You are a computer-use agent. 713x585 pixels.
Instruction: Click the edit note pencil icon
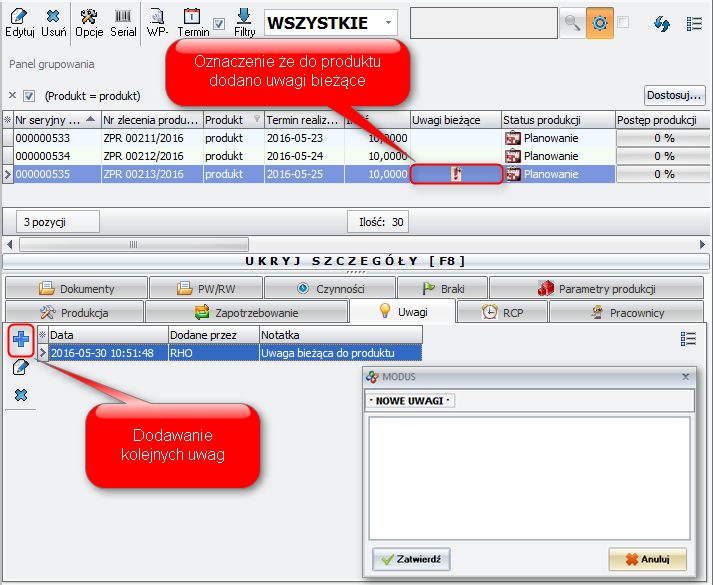20,367
